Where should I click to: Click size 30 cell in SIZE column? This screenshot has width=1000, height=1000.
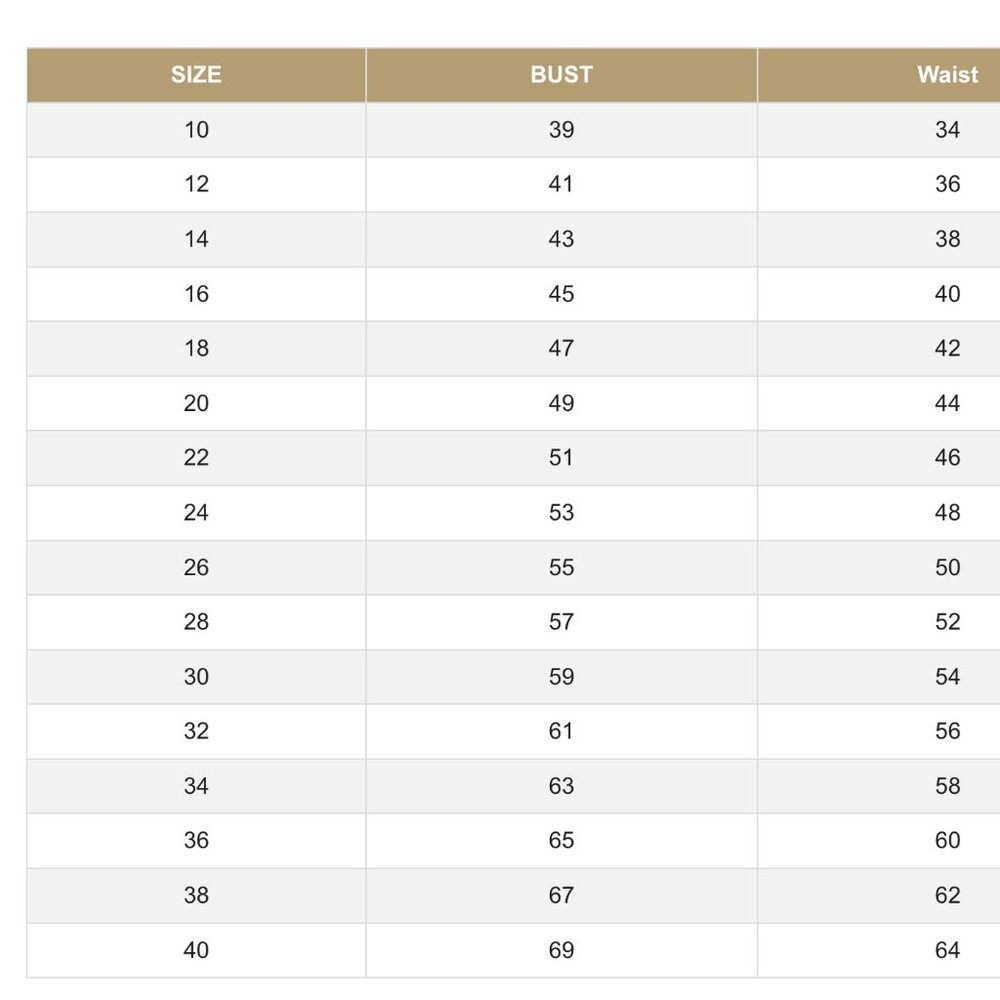point(196,677)
